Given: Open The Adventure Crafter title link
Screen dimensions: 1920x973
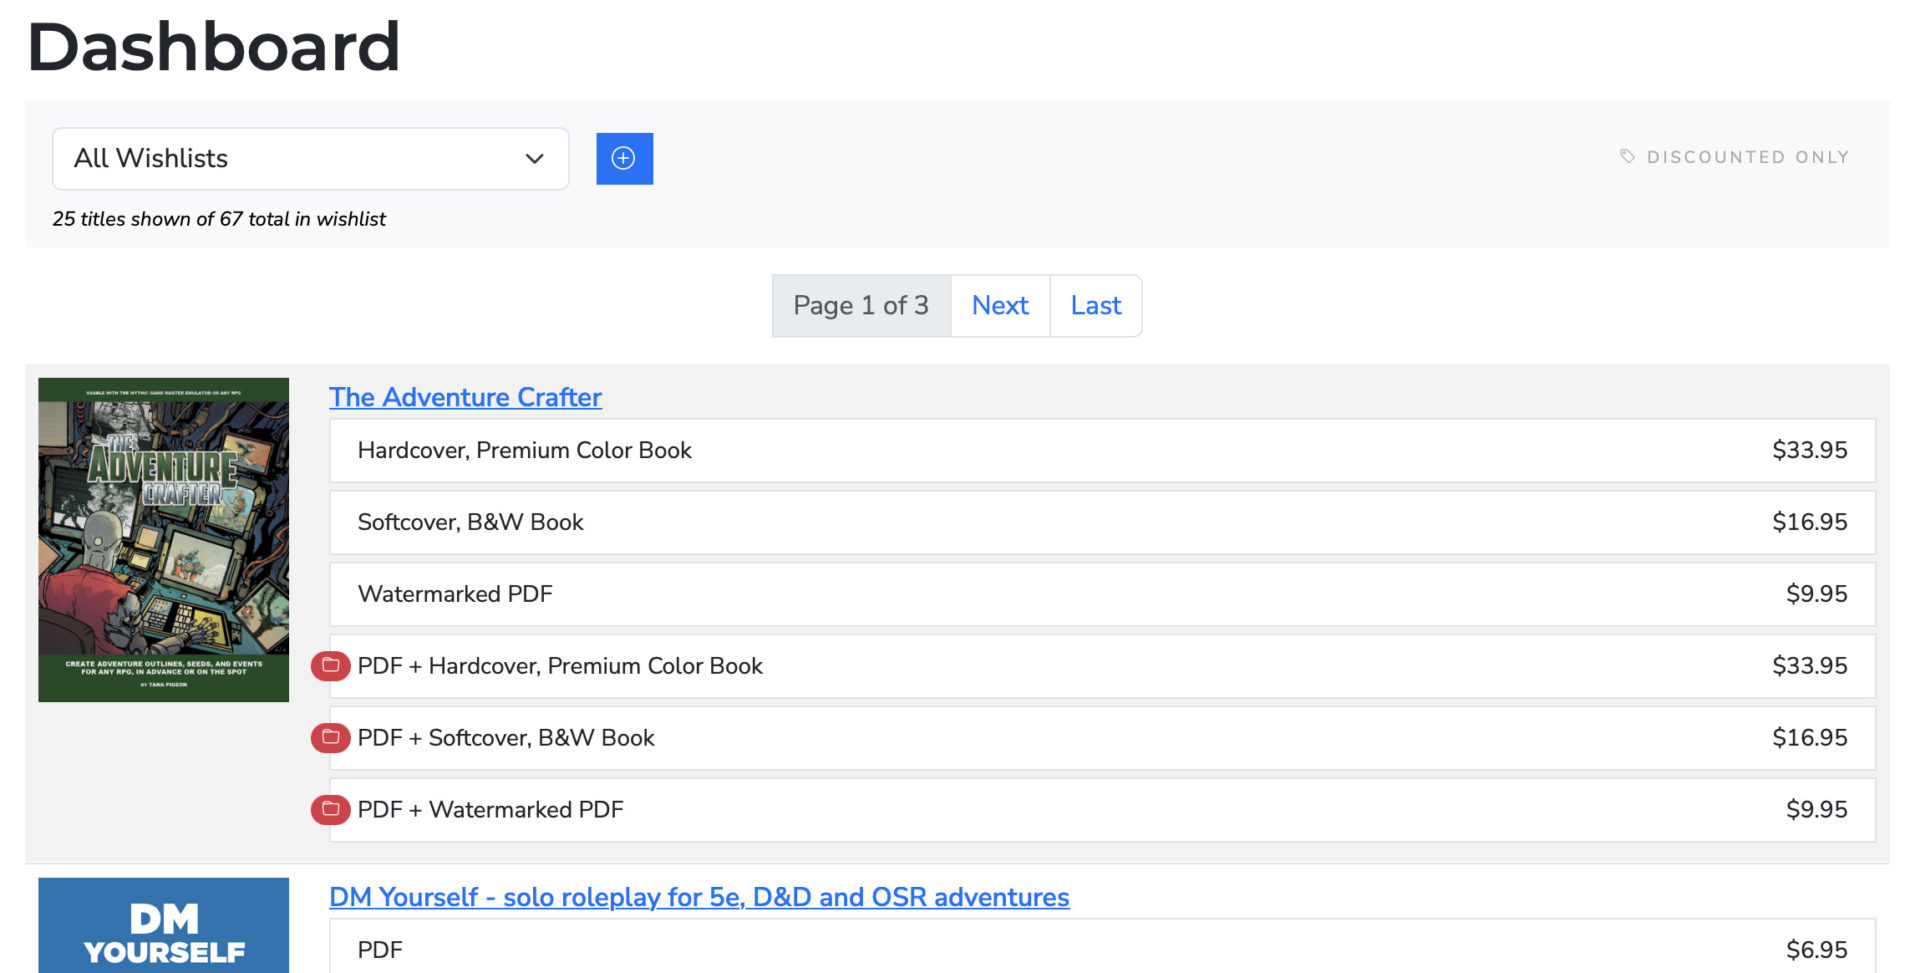Looking at the screenshot, I should click(465, 397).
